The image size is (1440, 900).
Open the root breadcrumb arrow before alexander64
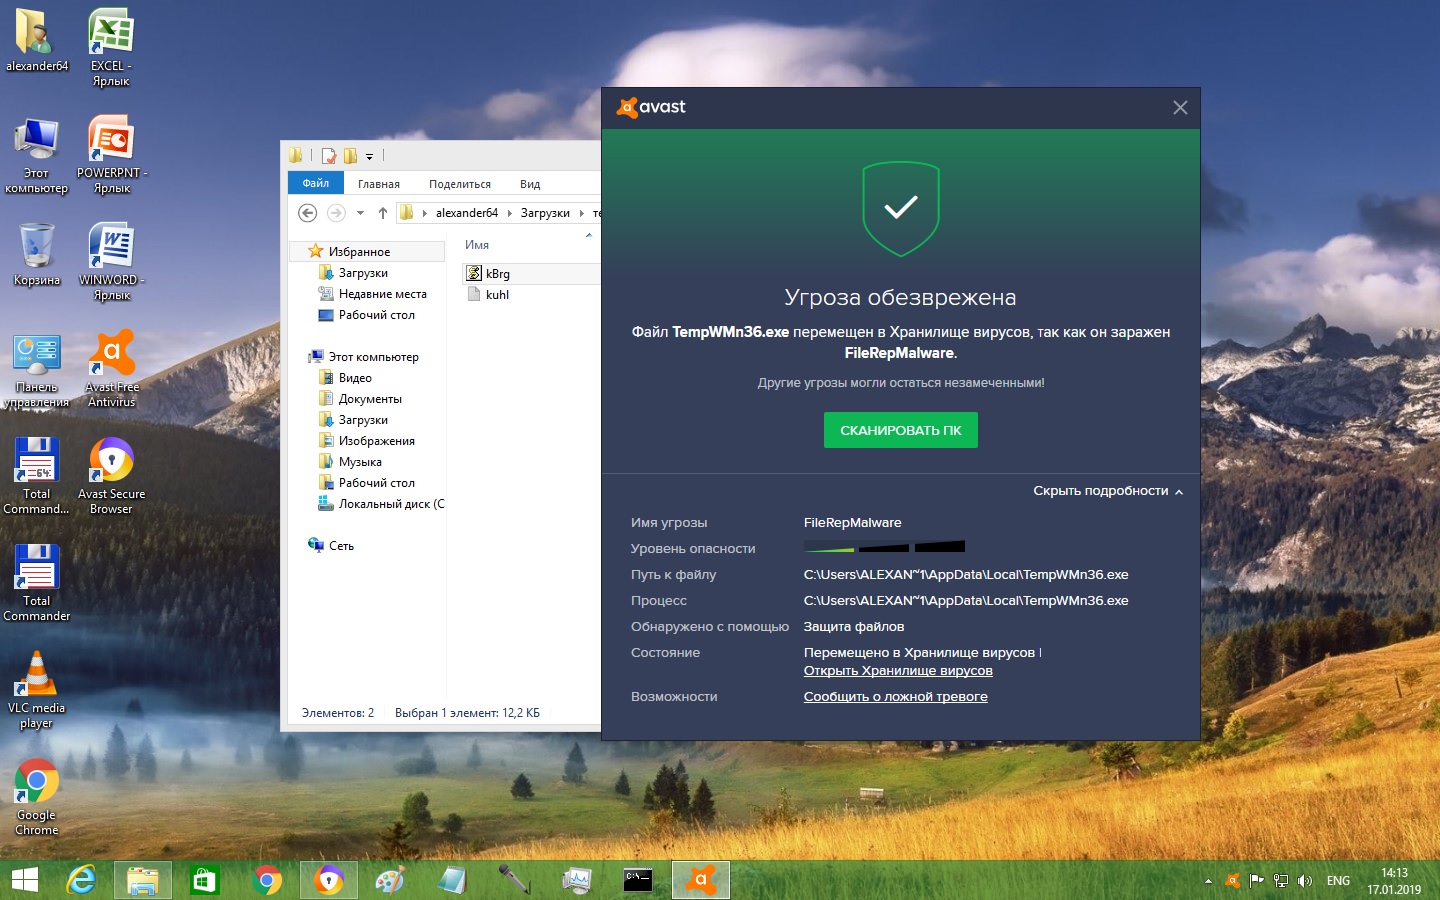tap(425, 213)
